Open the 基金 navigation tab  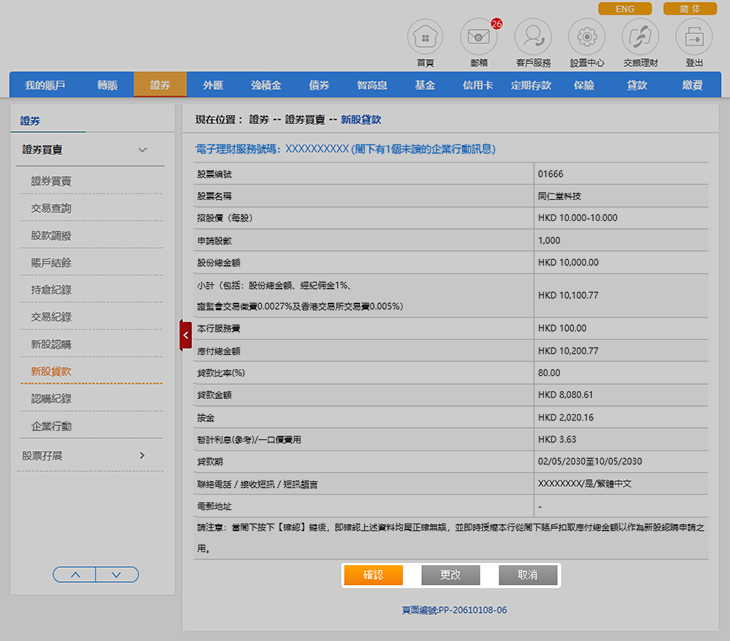(424, 85)
